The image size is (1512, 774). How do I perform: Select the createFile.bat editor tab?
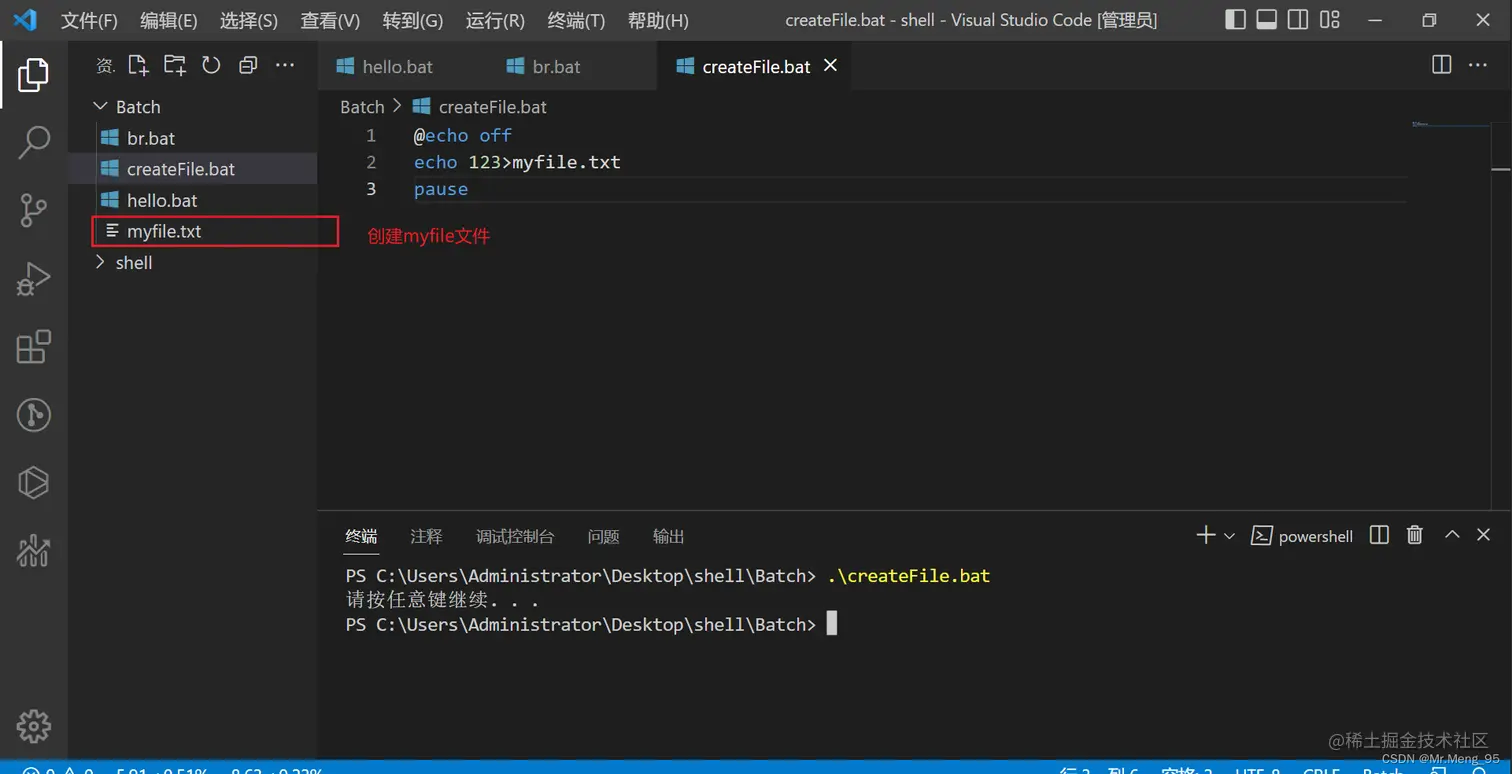click(x=756, y=66)
